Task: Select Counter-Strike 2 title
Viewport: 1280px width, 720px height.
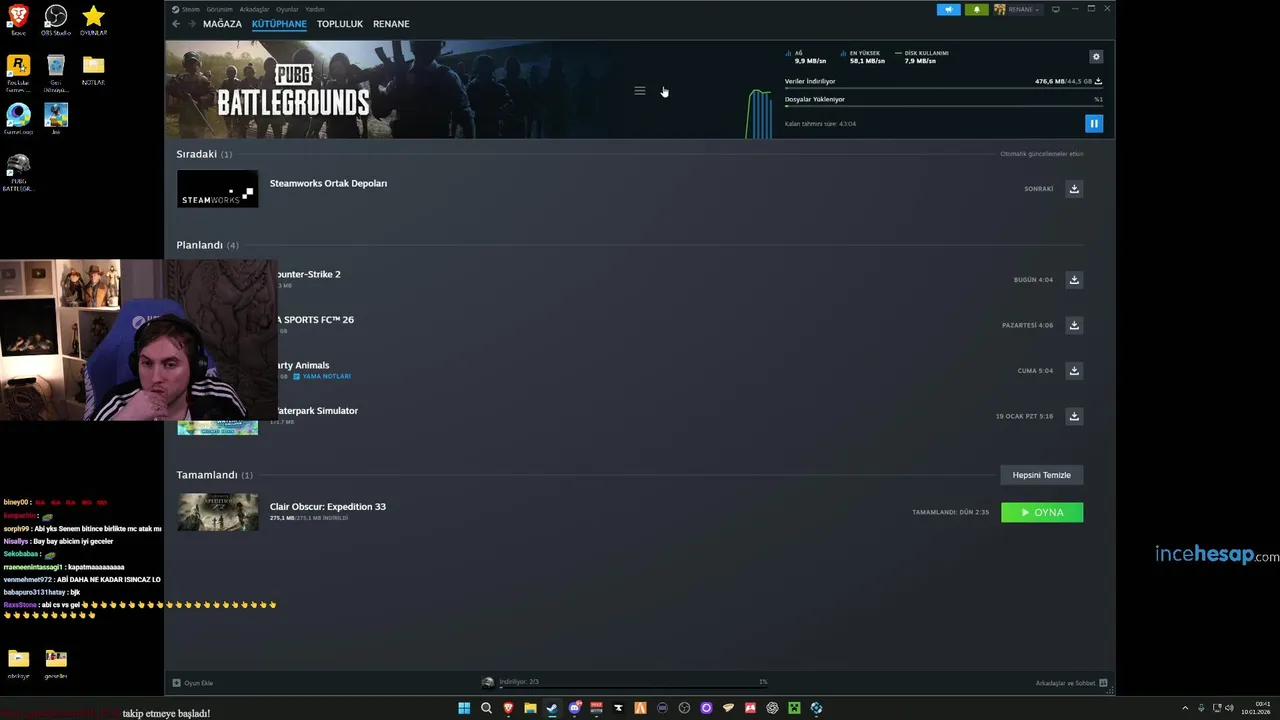Action: coord(309,274)
